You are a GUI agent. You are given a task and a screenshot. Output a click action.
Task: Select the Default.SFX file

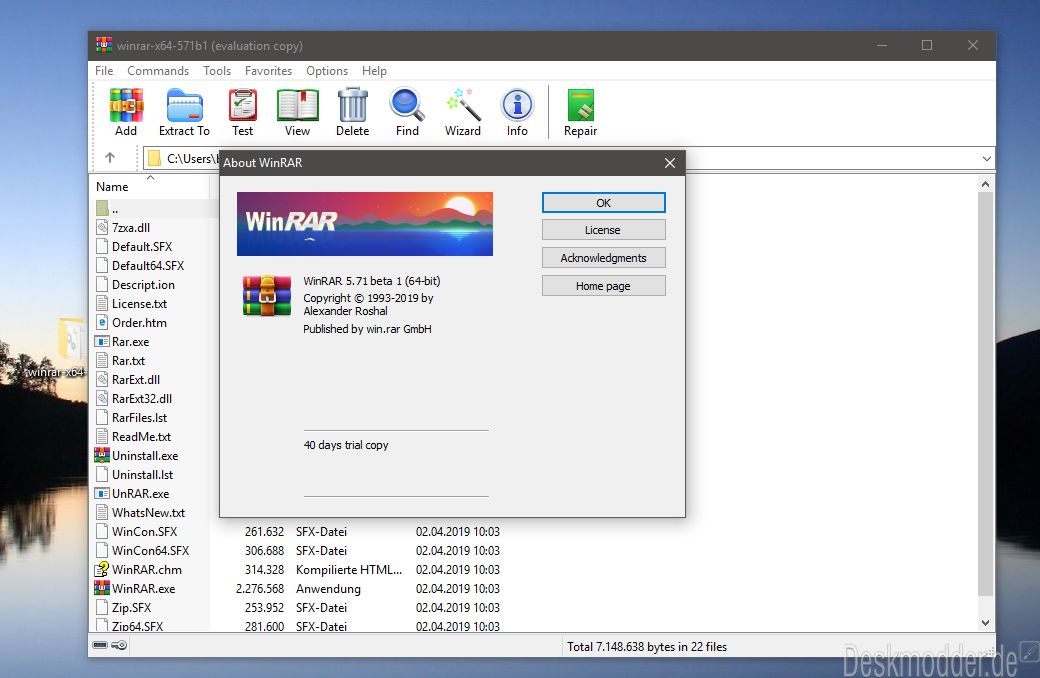click(x=142, y=247)
